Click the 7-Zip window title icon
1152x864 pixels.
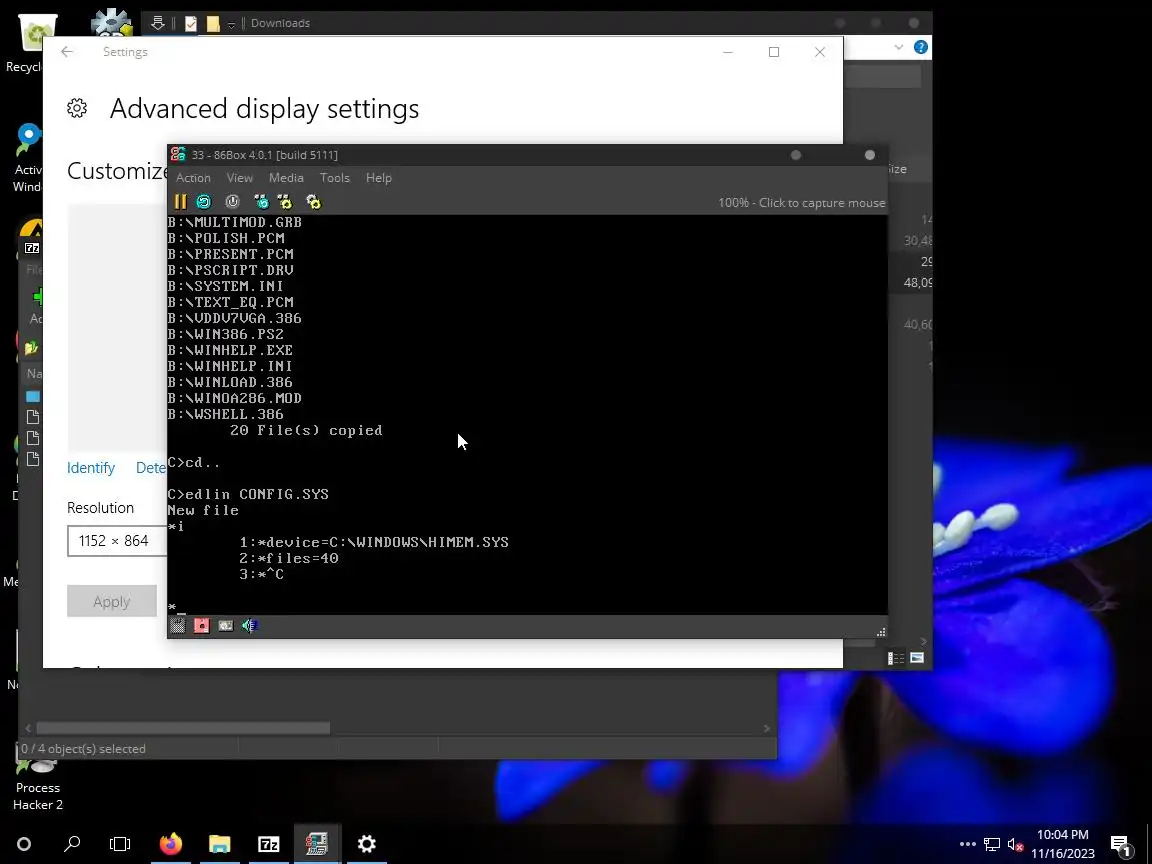coord(32,248)
